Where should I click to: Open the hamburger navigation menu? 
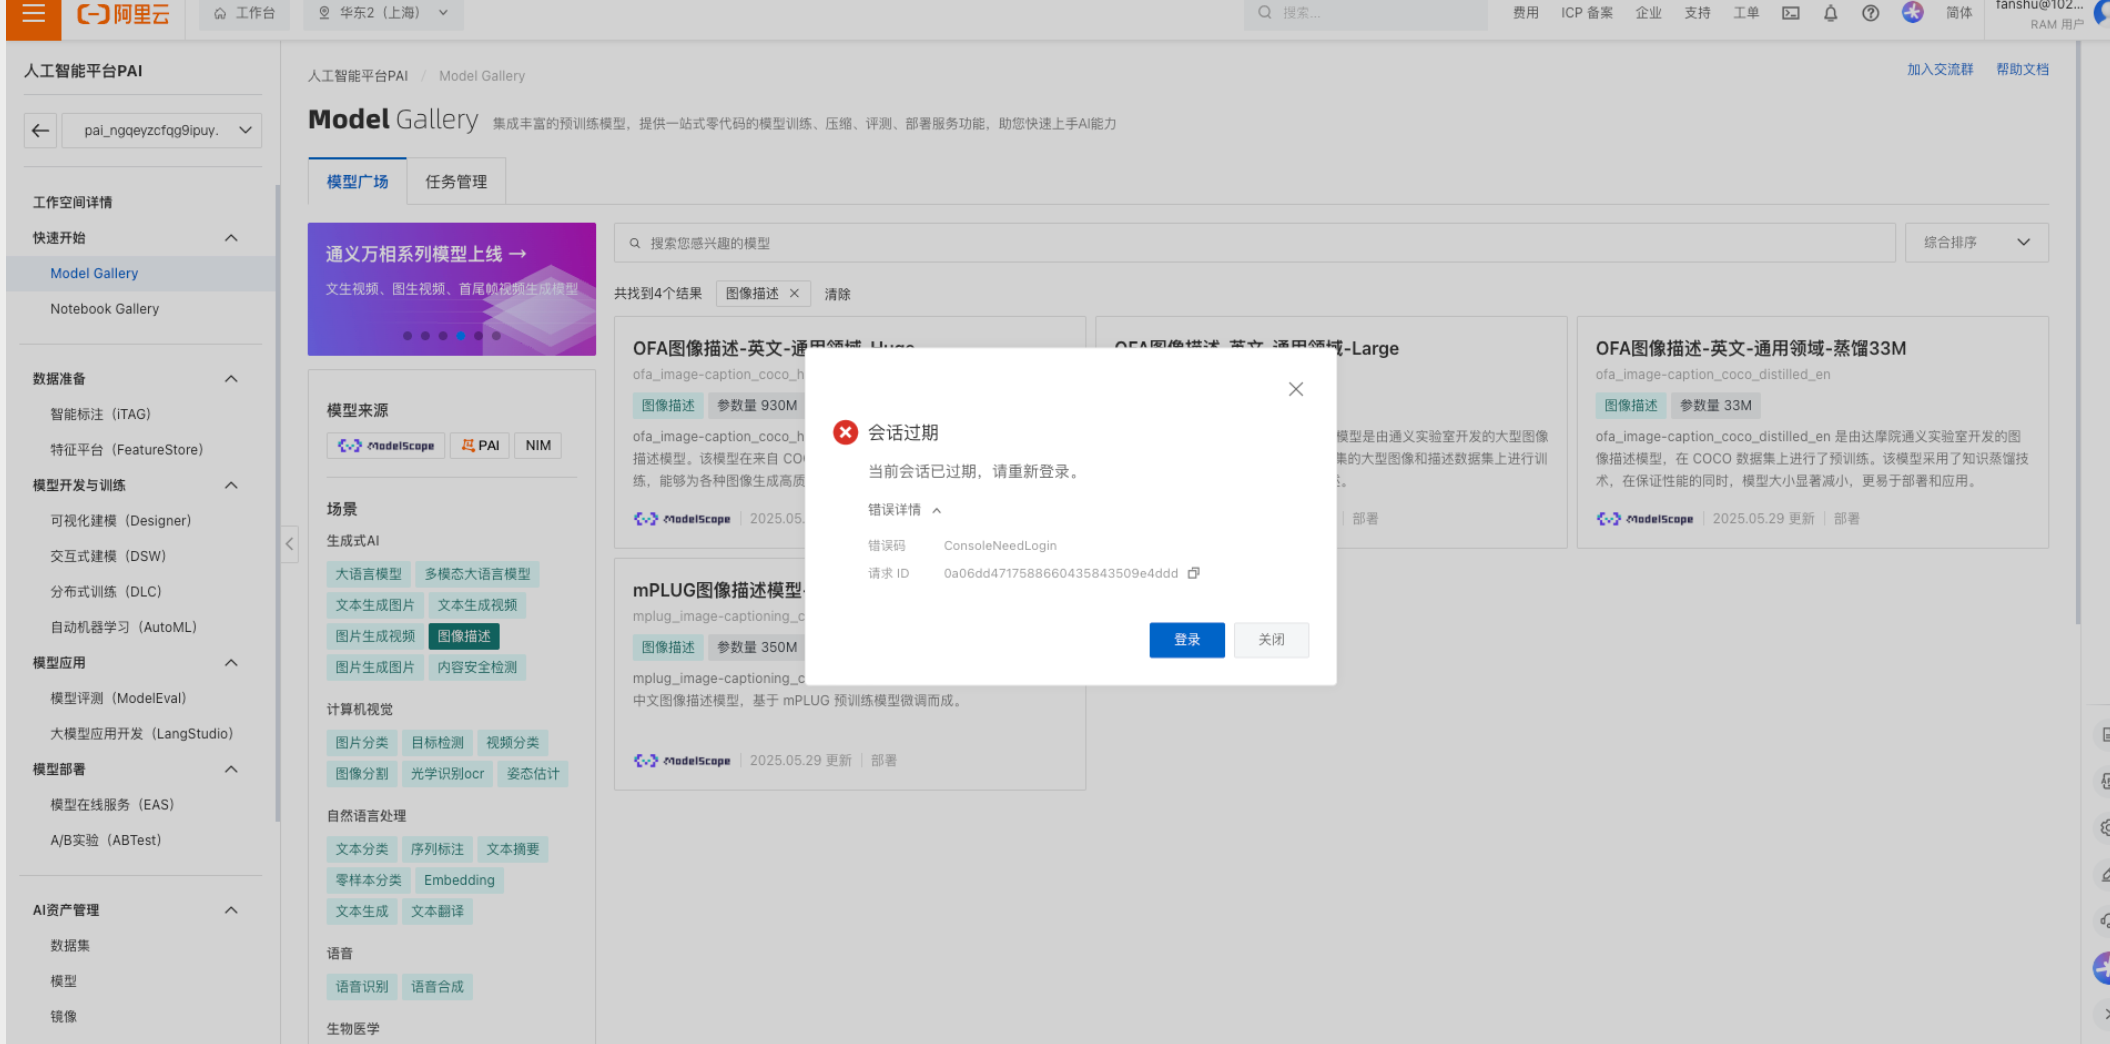click(x=33, y=14)
